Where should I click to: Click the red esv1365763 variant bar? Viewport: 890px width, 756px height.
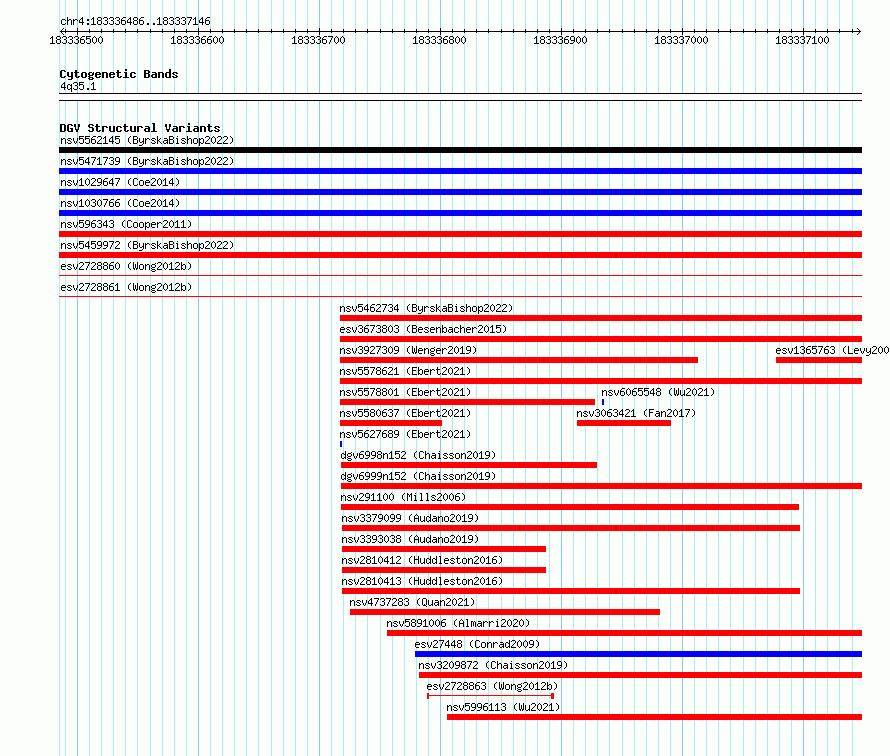[819, 360]
